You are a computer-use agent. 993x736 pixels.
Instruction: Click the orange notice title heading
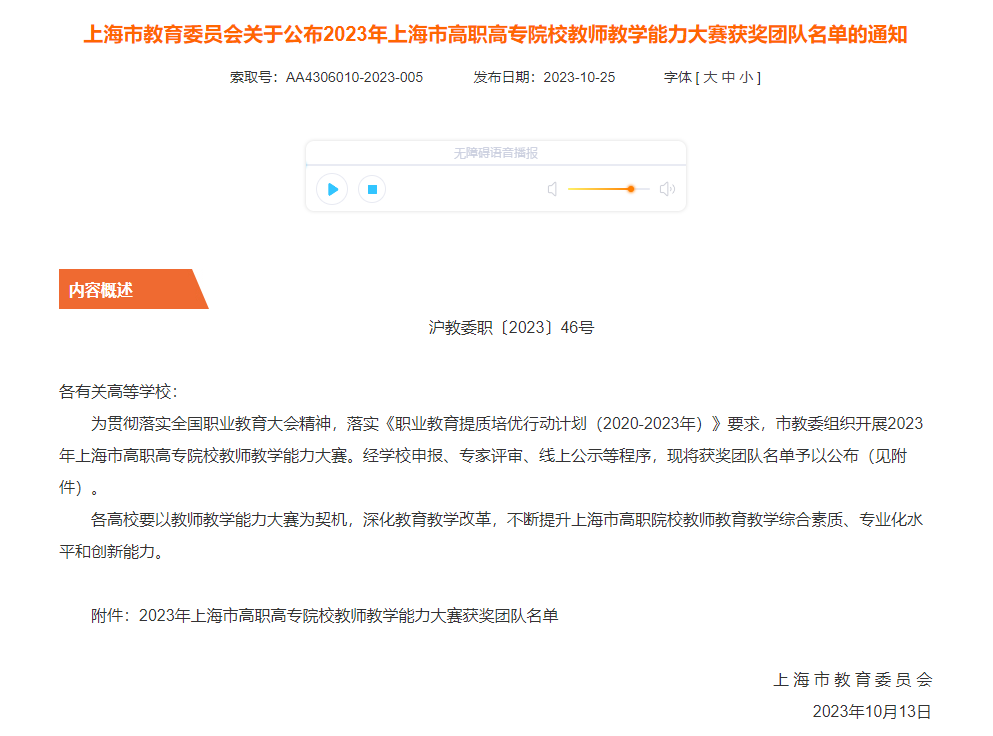coord(495,34)
